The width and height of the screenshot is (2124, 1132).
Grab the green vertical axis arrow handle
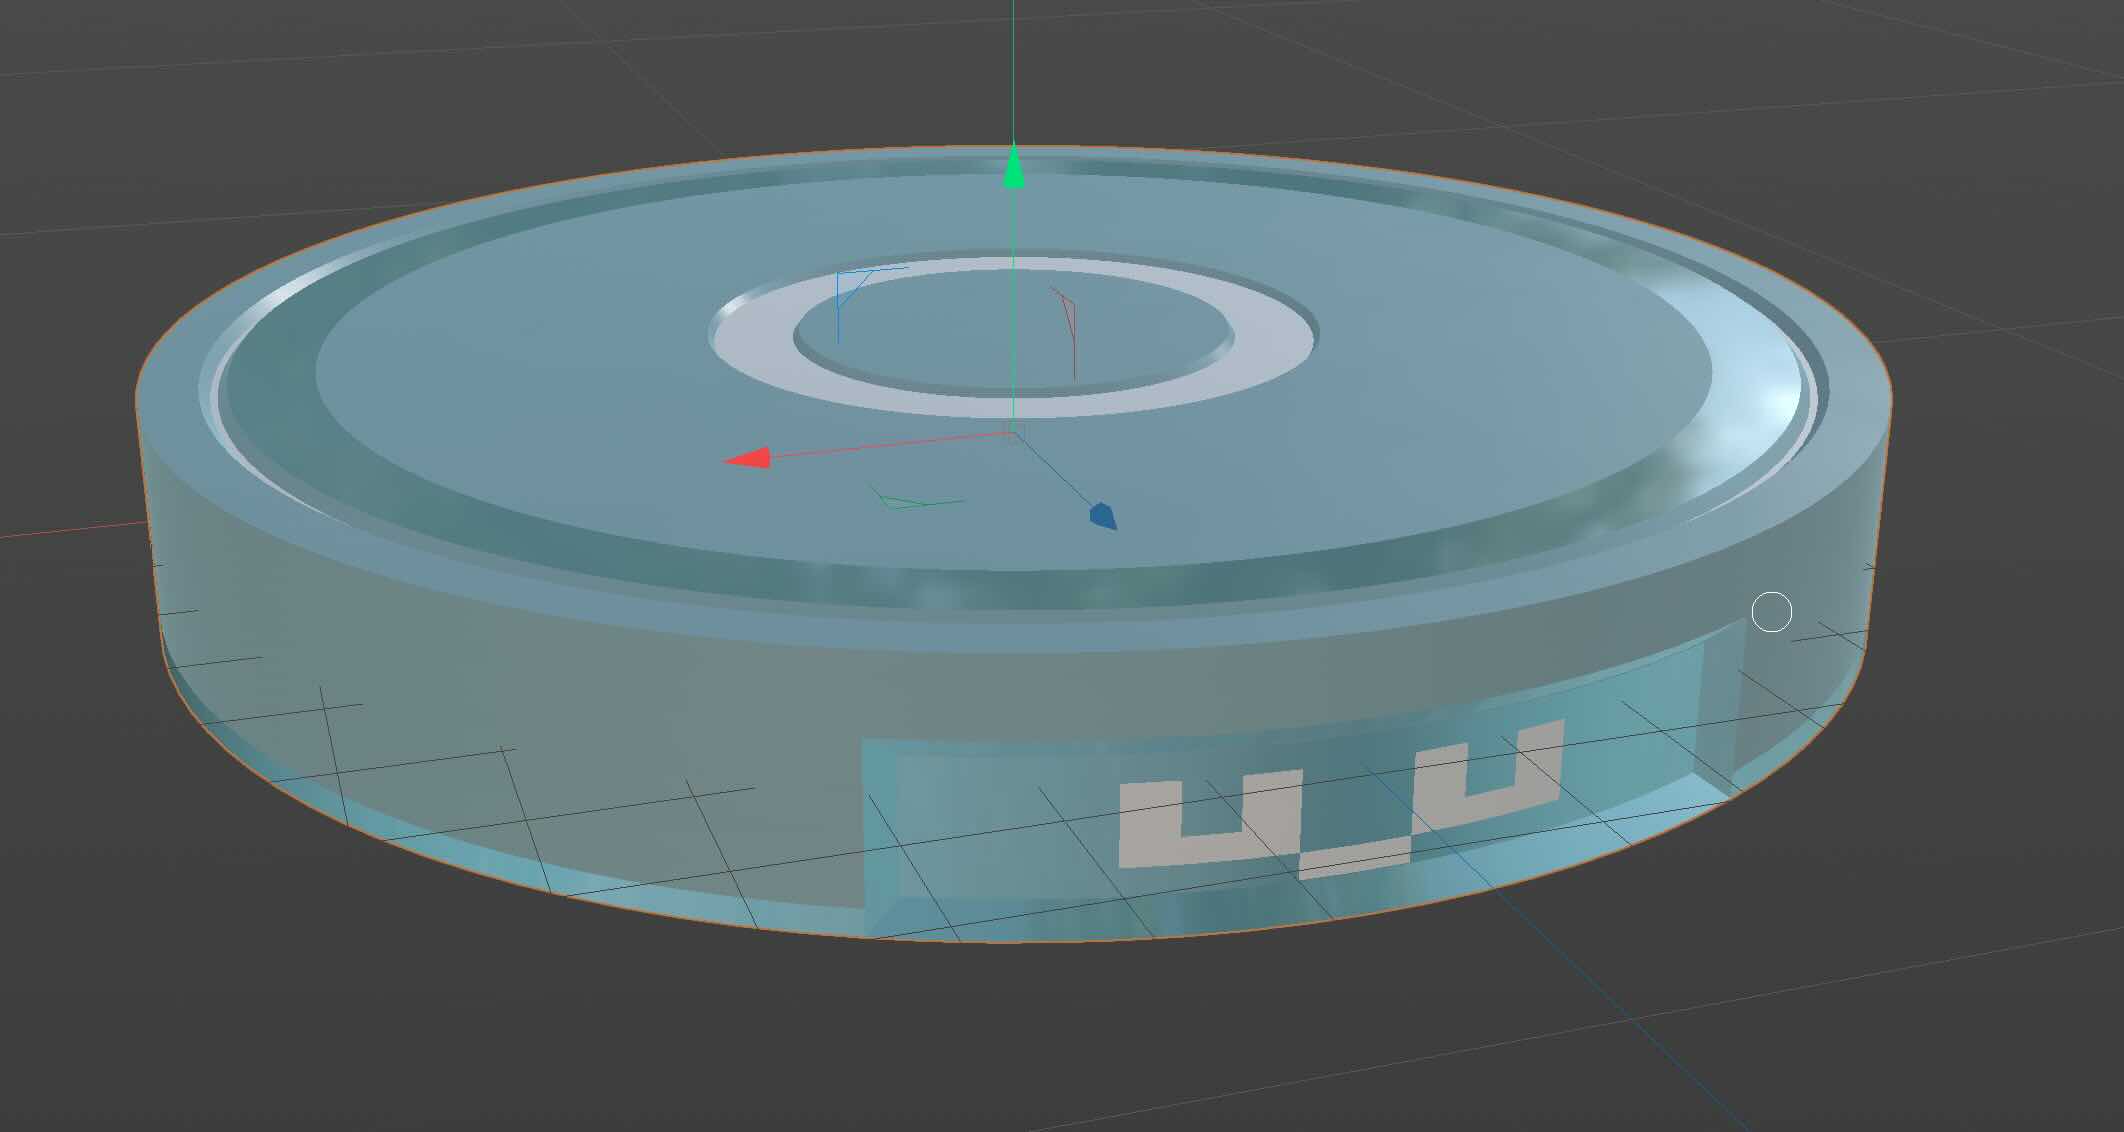tap(1014, 166)
